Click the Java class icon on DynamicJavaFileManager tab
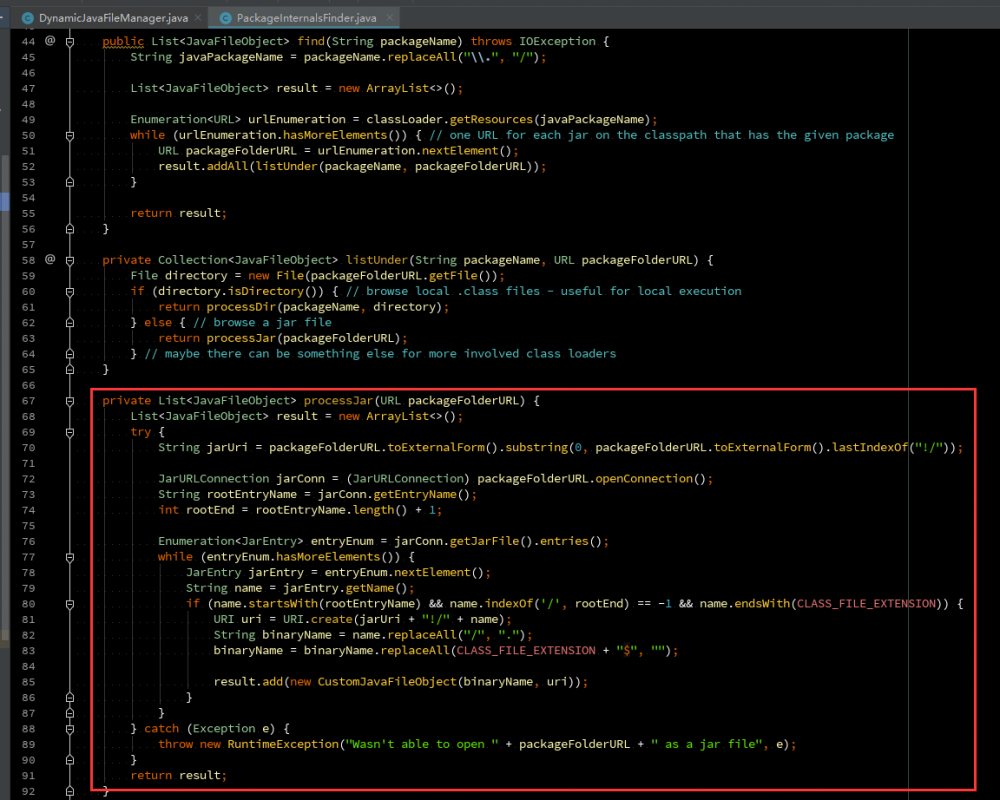The width and height of the screenshot is (1000, 800). coord(26,18)
